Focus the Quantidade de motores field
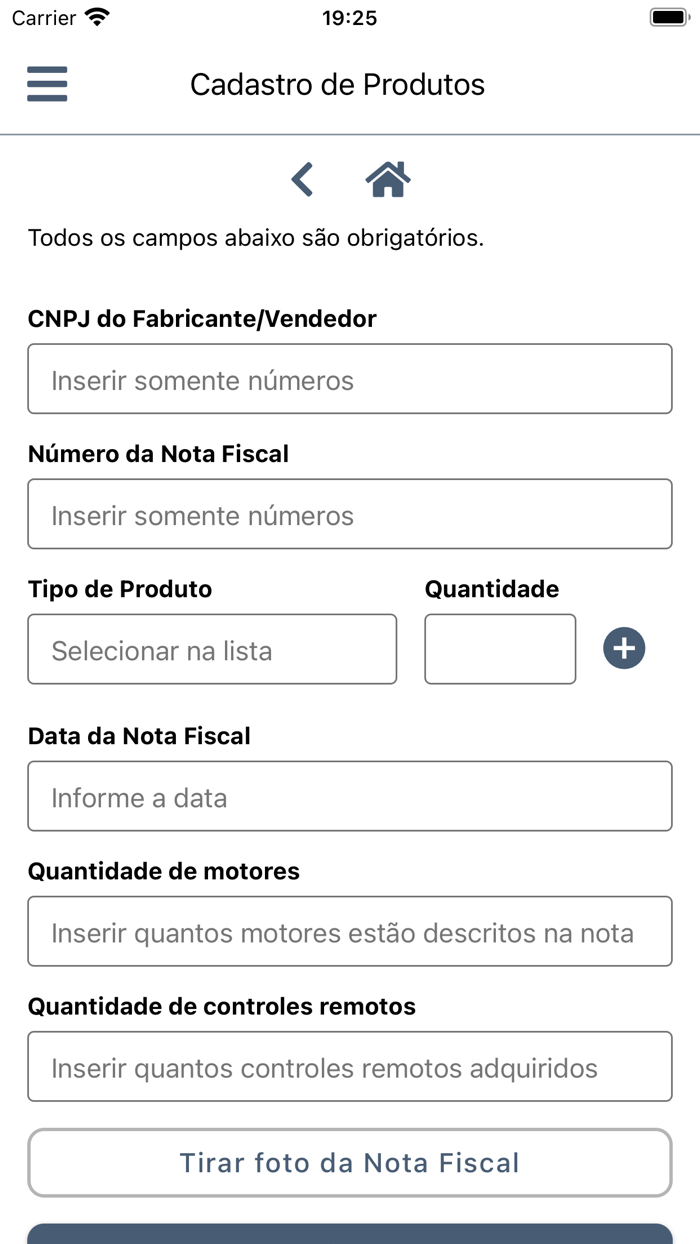Viewport: 700px width, 1244px height. [350, 931]
